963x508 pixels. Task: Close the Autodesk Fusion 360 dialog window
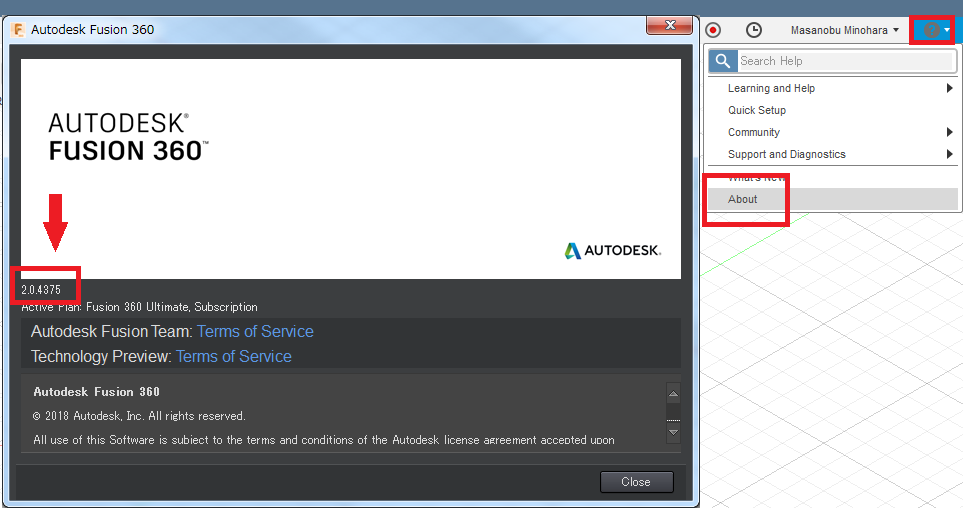tap(669, 25)
